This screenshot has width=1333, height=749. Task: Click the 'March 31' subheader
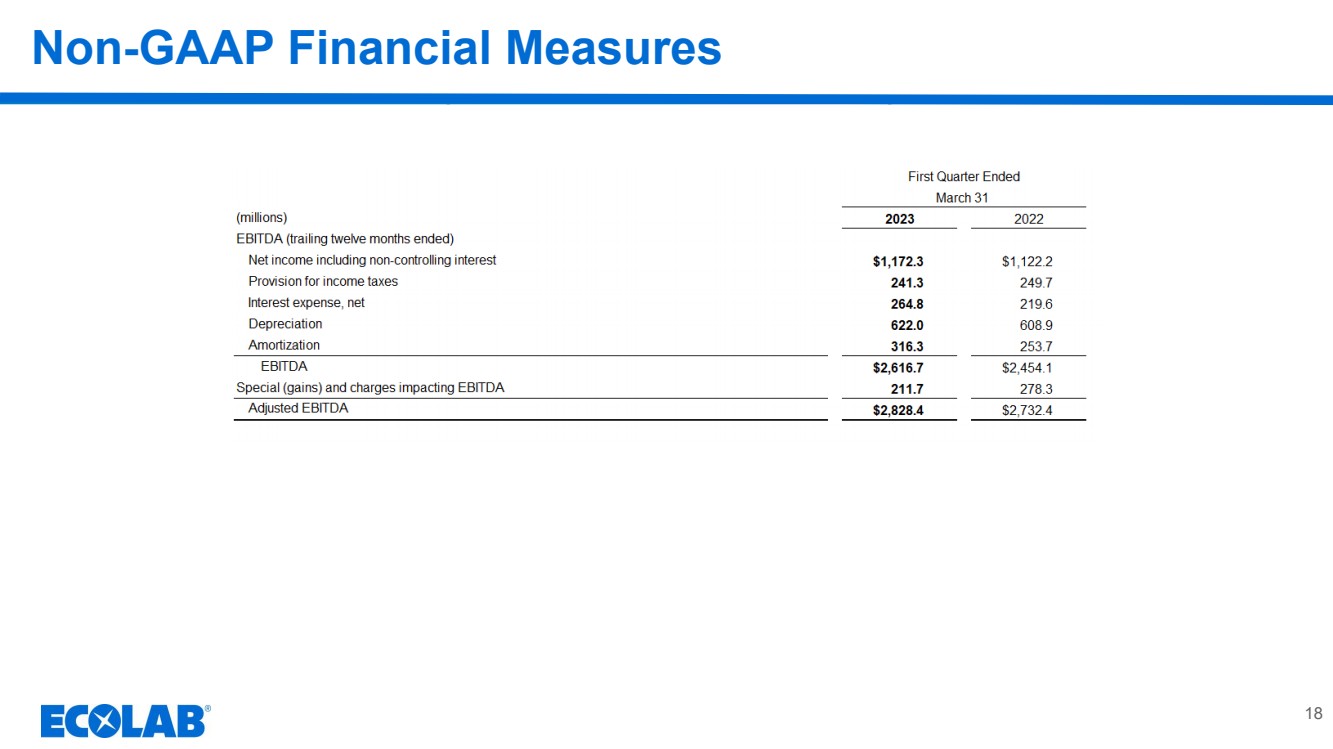pyautogui.click(x=962, y=198)
